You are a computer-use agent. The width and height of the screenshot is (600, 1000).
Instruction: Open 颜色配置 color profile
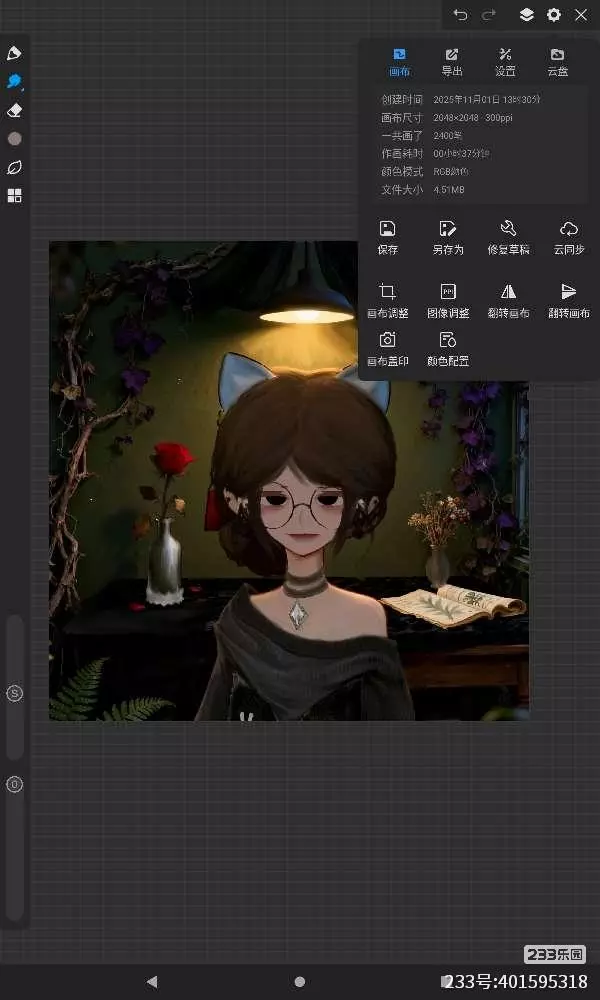tap(448, 349)
